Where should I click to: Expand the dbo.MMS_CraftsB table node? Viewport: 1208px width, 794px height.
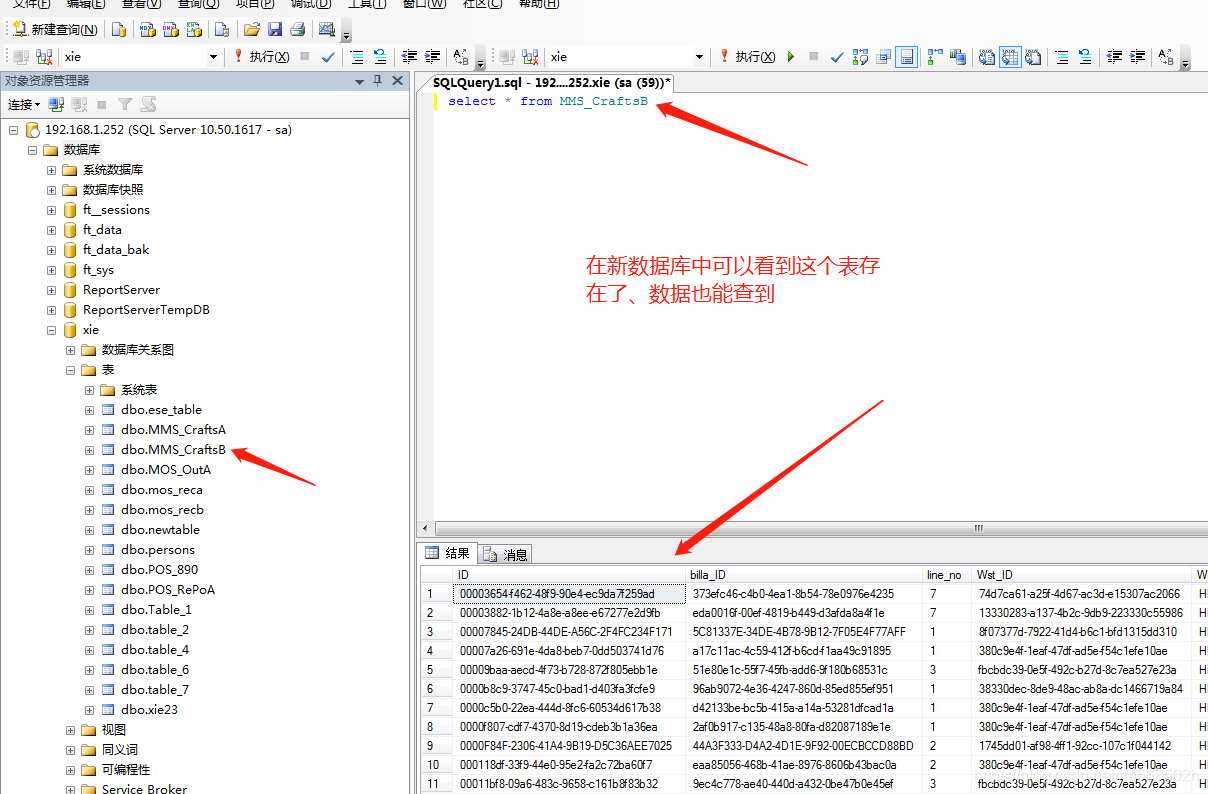pyautogui.click(x=88, y=449)
